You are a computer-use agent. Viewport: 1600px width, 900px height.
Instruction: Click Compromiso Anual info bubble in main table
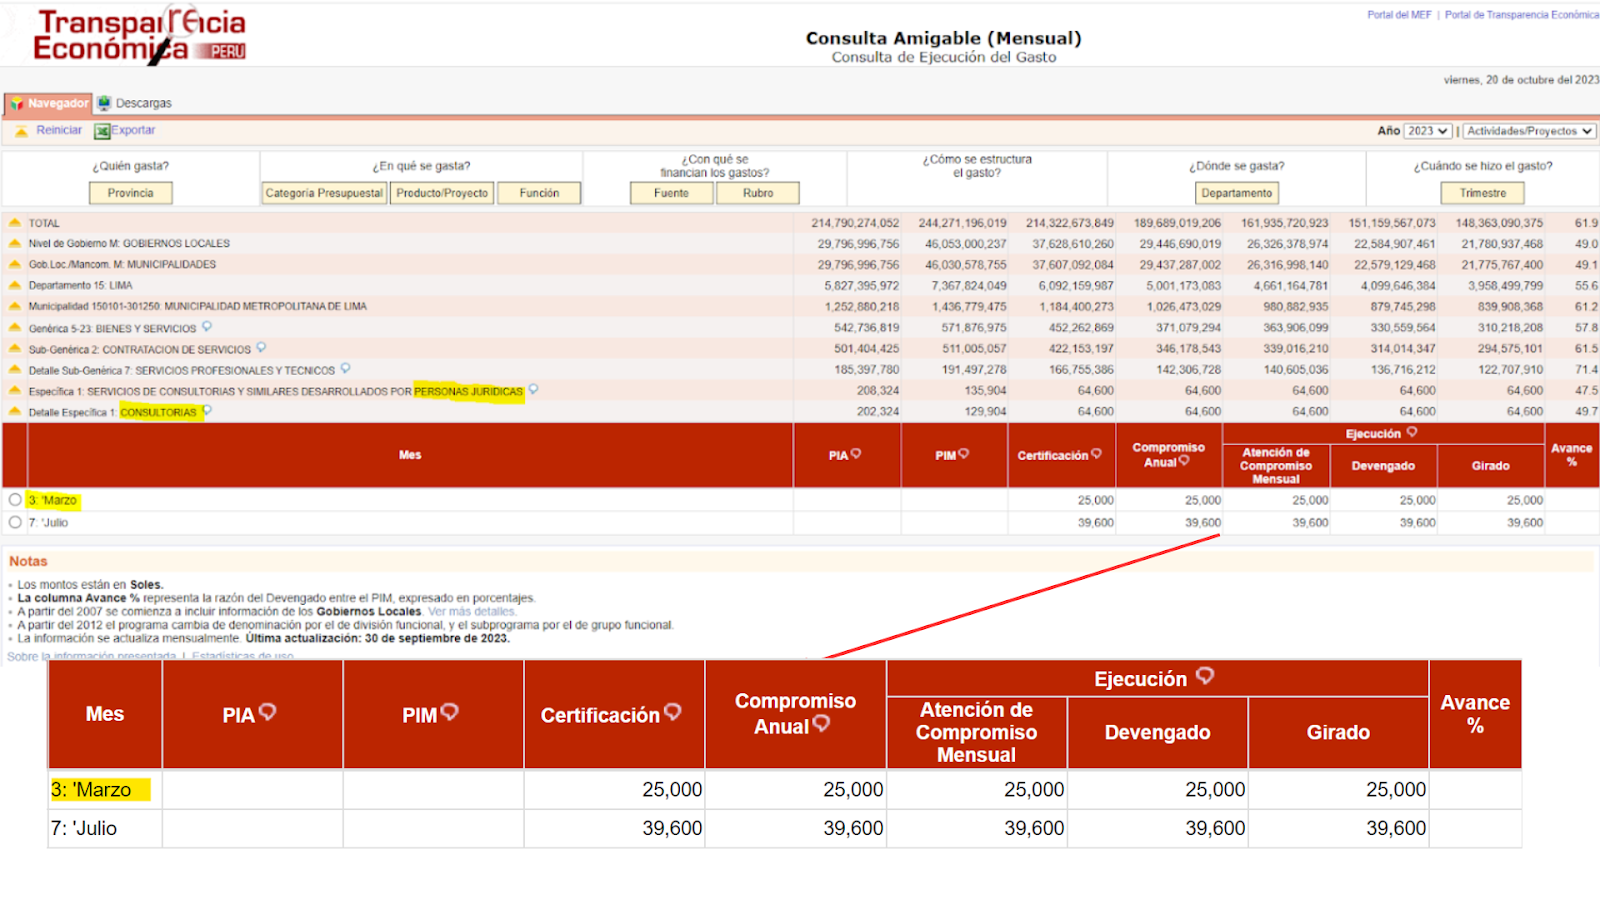click(1184, 461)
